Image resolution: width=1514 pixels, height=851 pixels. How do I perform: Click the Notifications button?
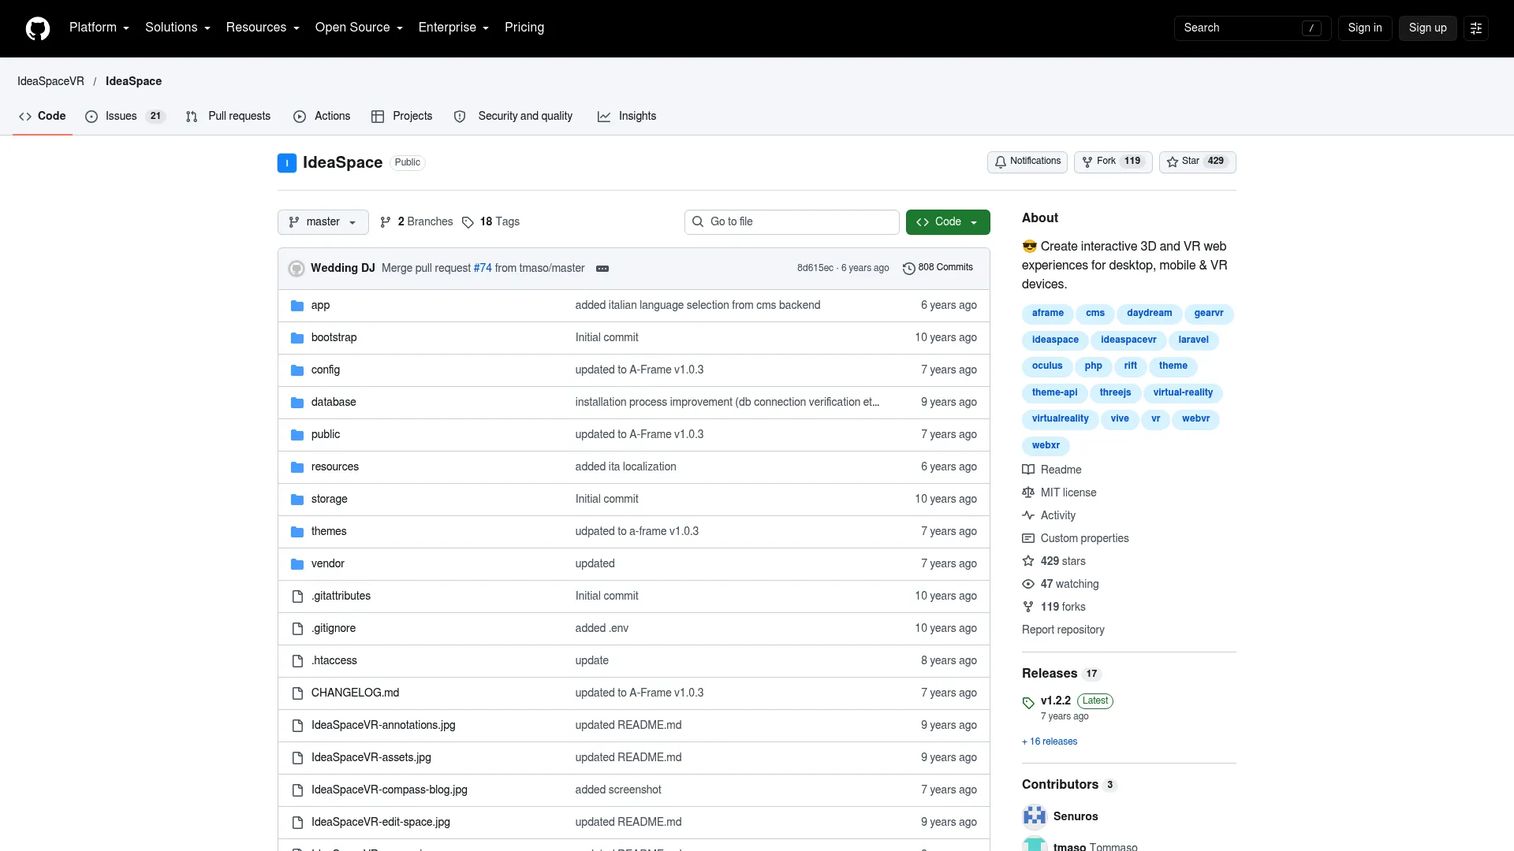click(1027, 161)
